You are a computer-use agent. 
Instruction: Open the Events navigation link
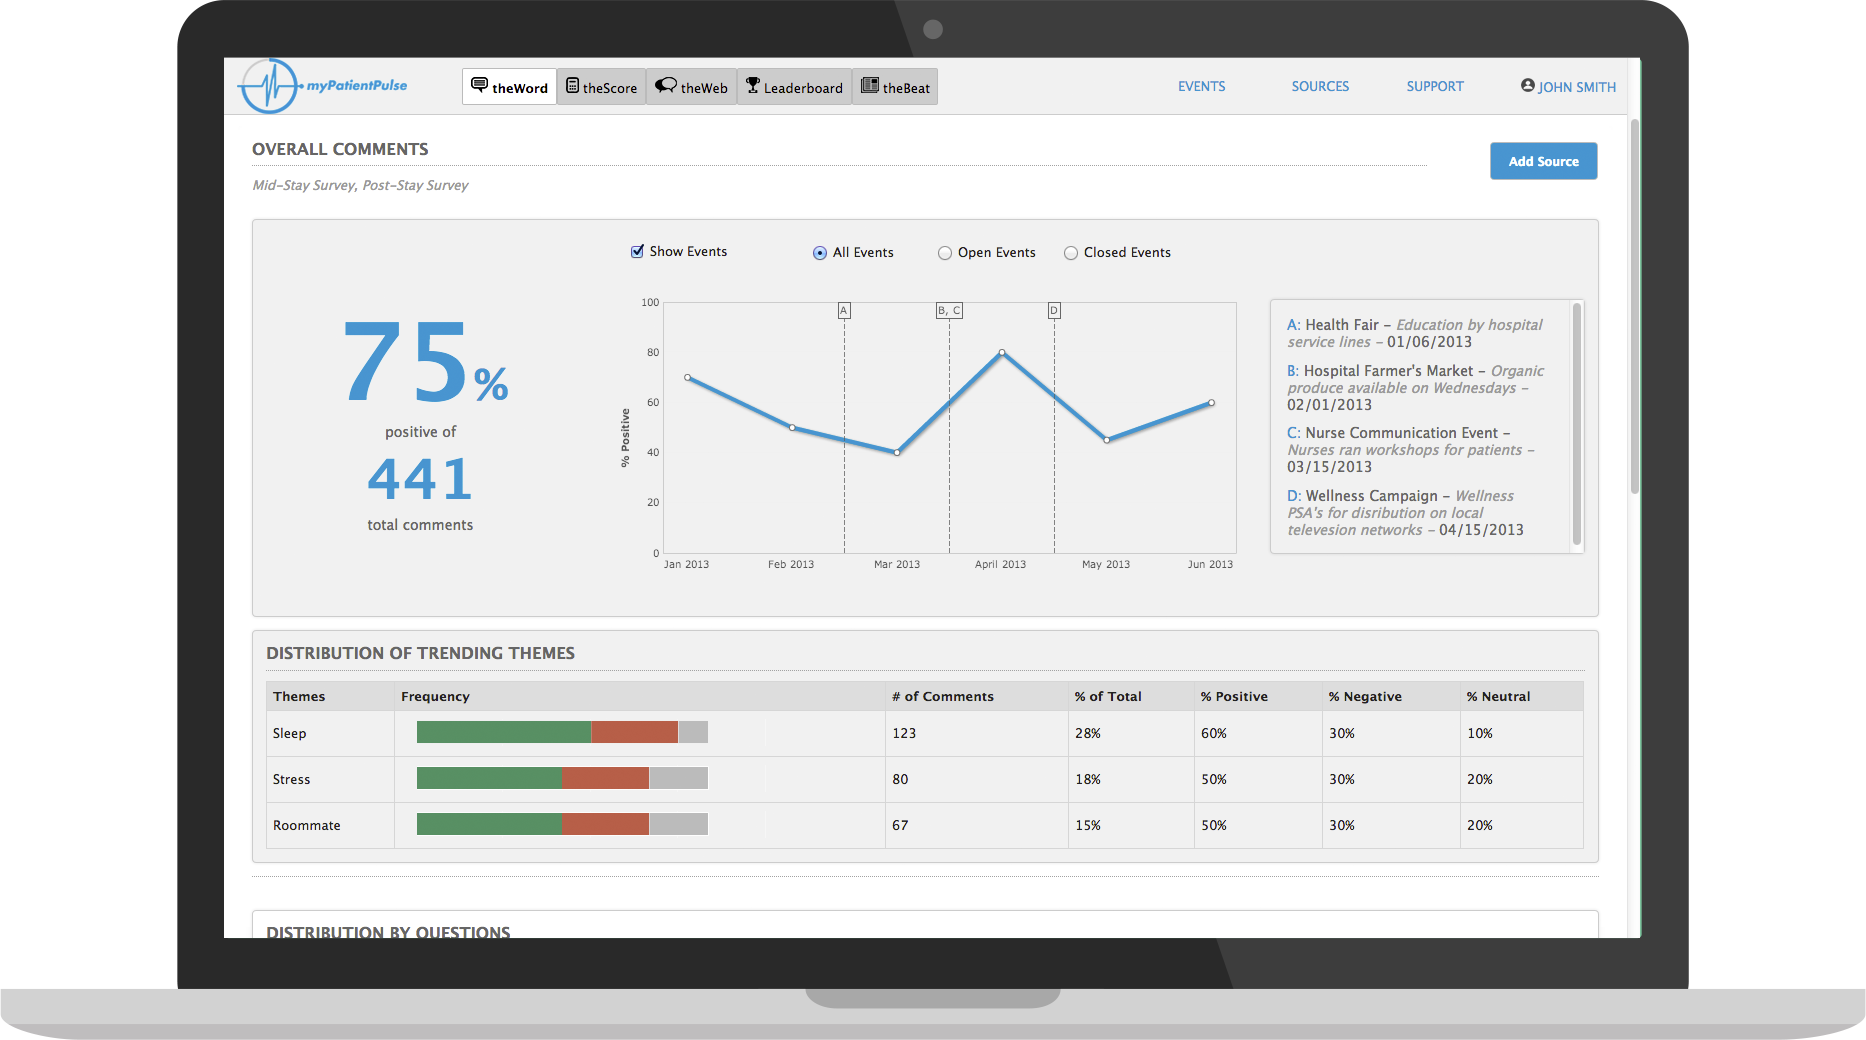(x=1201, y=87)
